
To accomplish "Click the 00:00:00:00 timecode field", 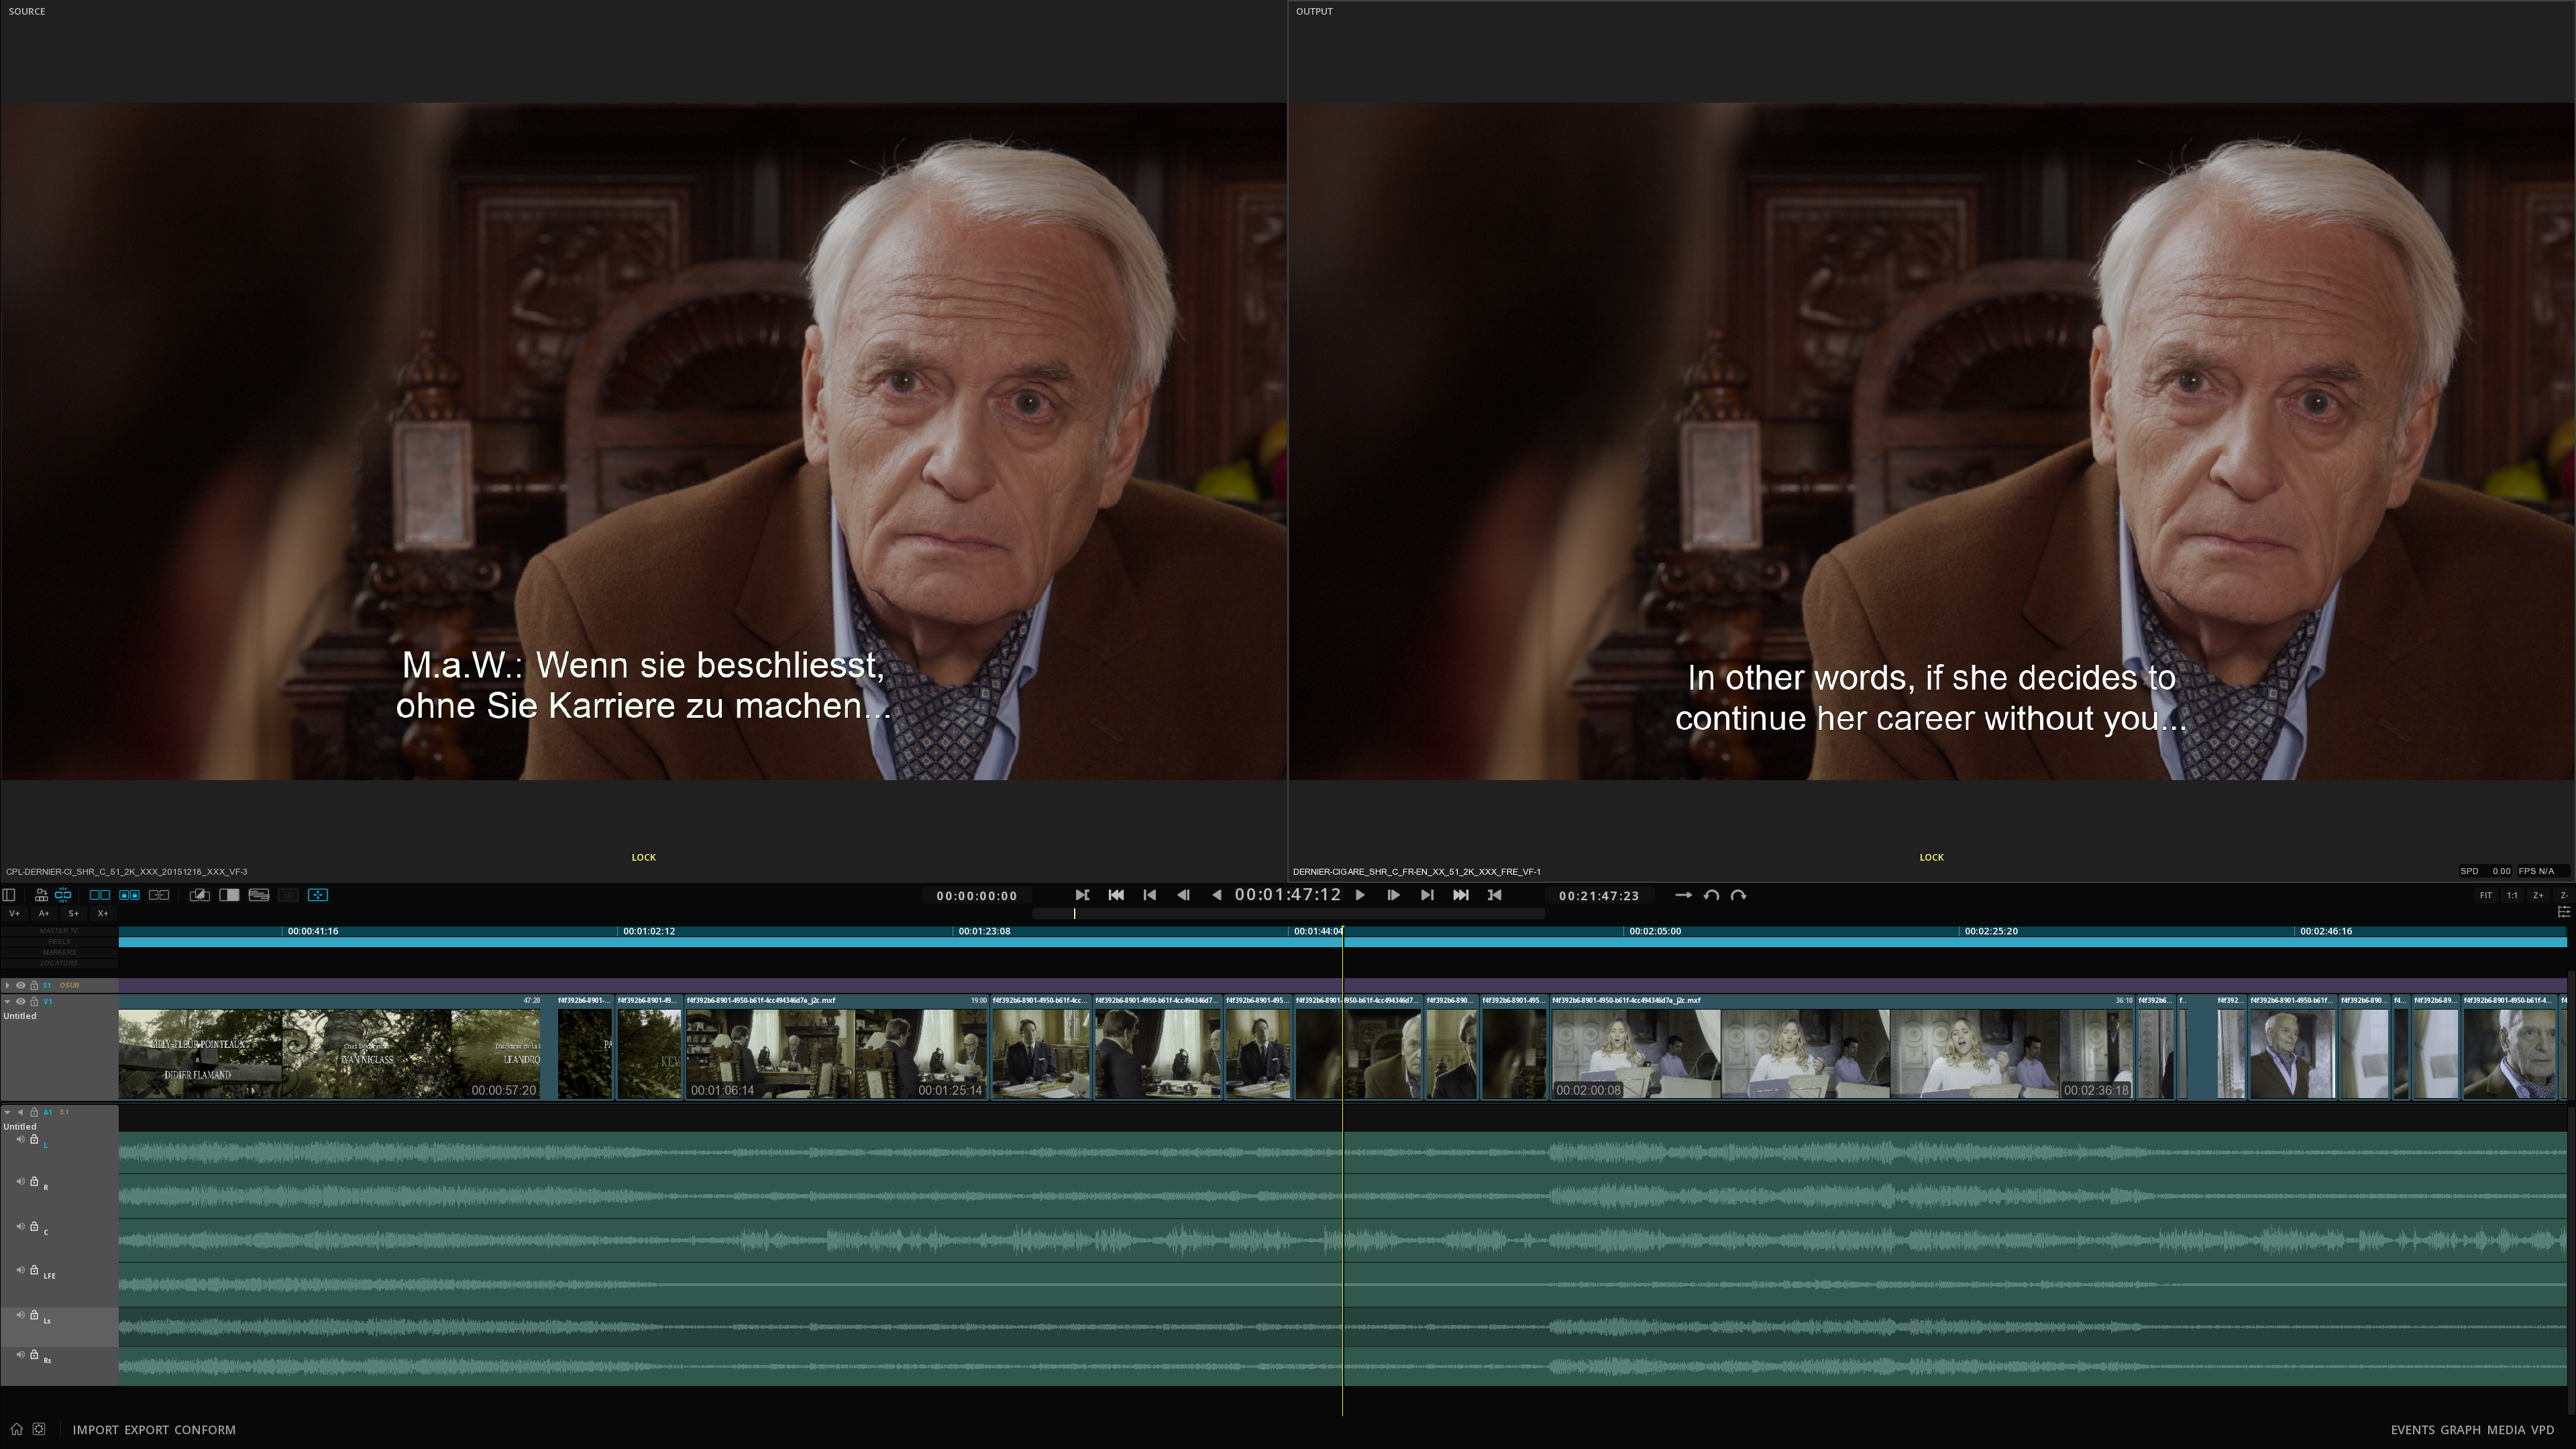I will [x=977, y=896].
